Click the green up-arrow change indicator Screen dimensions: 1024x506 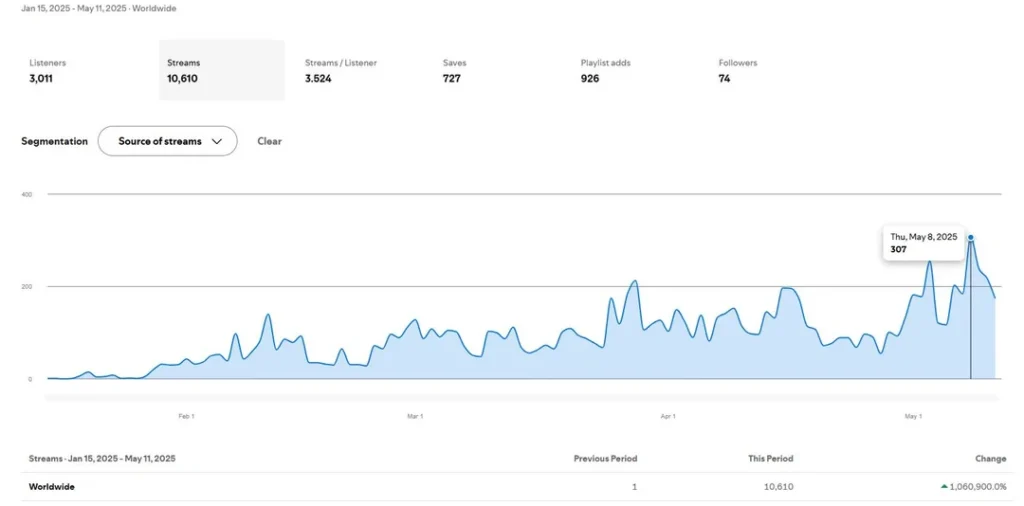point(944,487)
